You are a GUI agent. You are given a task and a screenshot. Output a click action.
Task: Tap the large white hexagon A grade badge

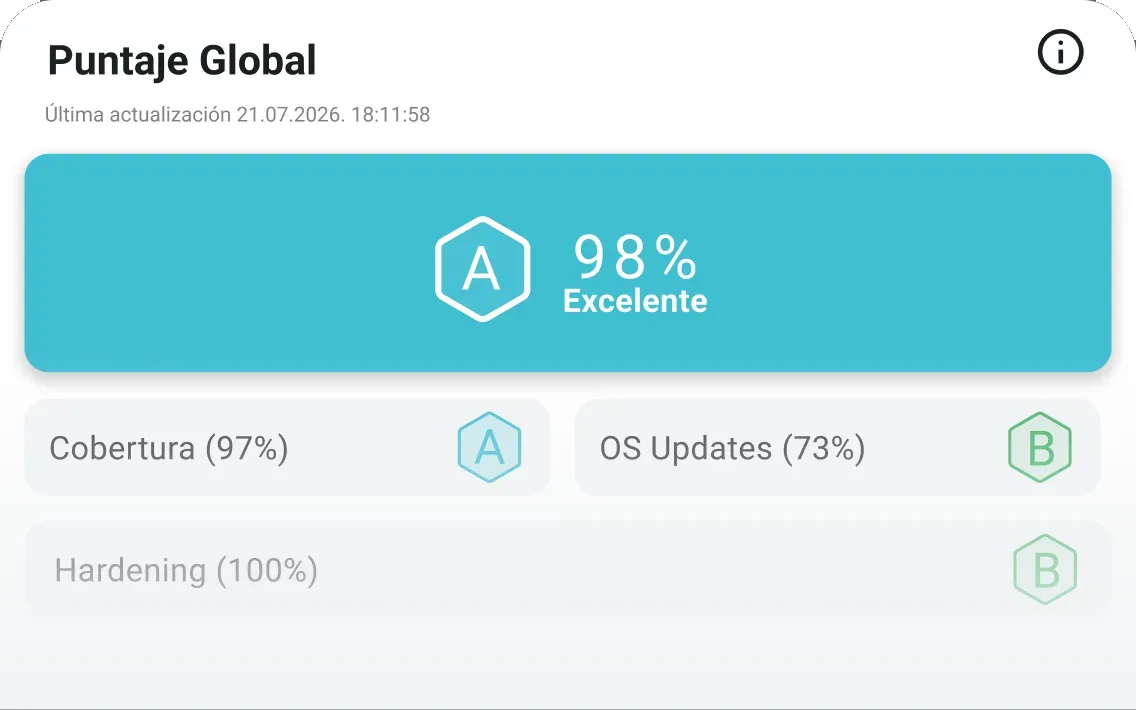[483, 269]
